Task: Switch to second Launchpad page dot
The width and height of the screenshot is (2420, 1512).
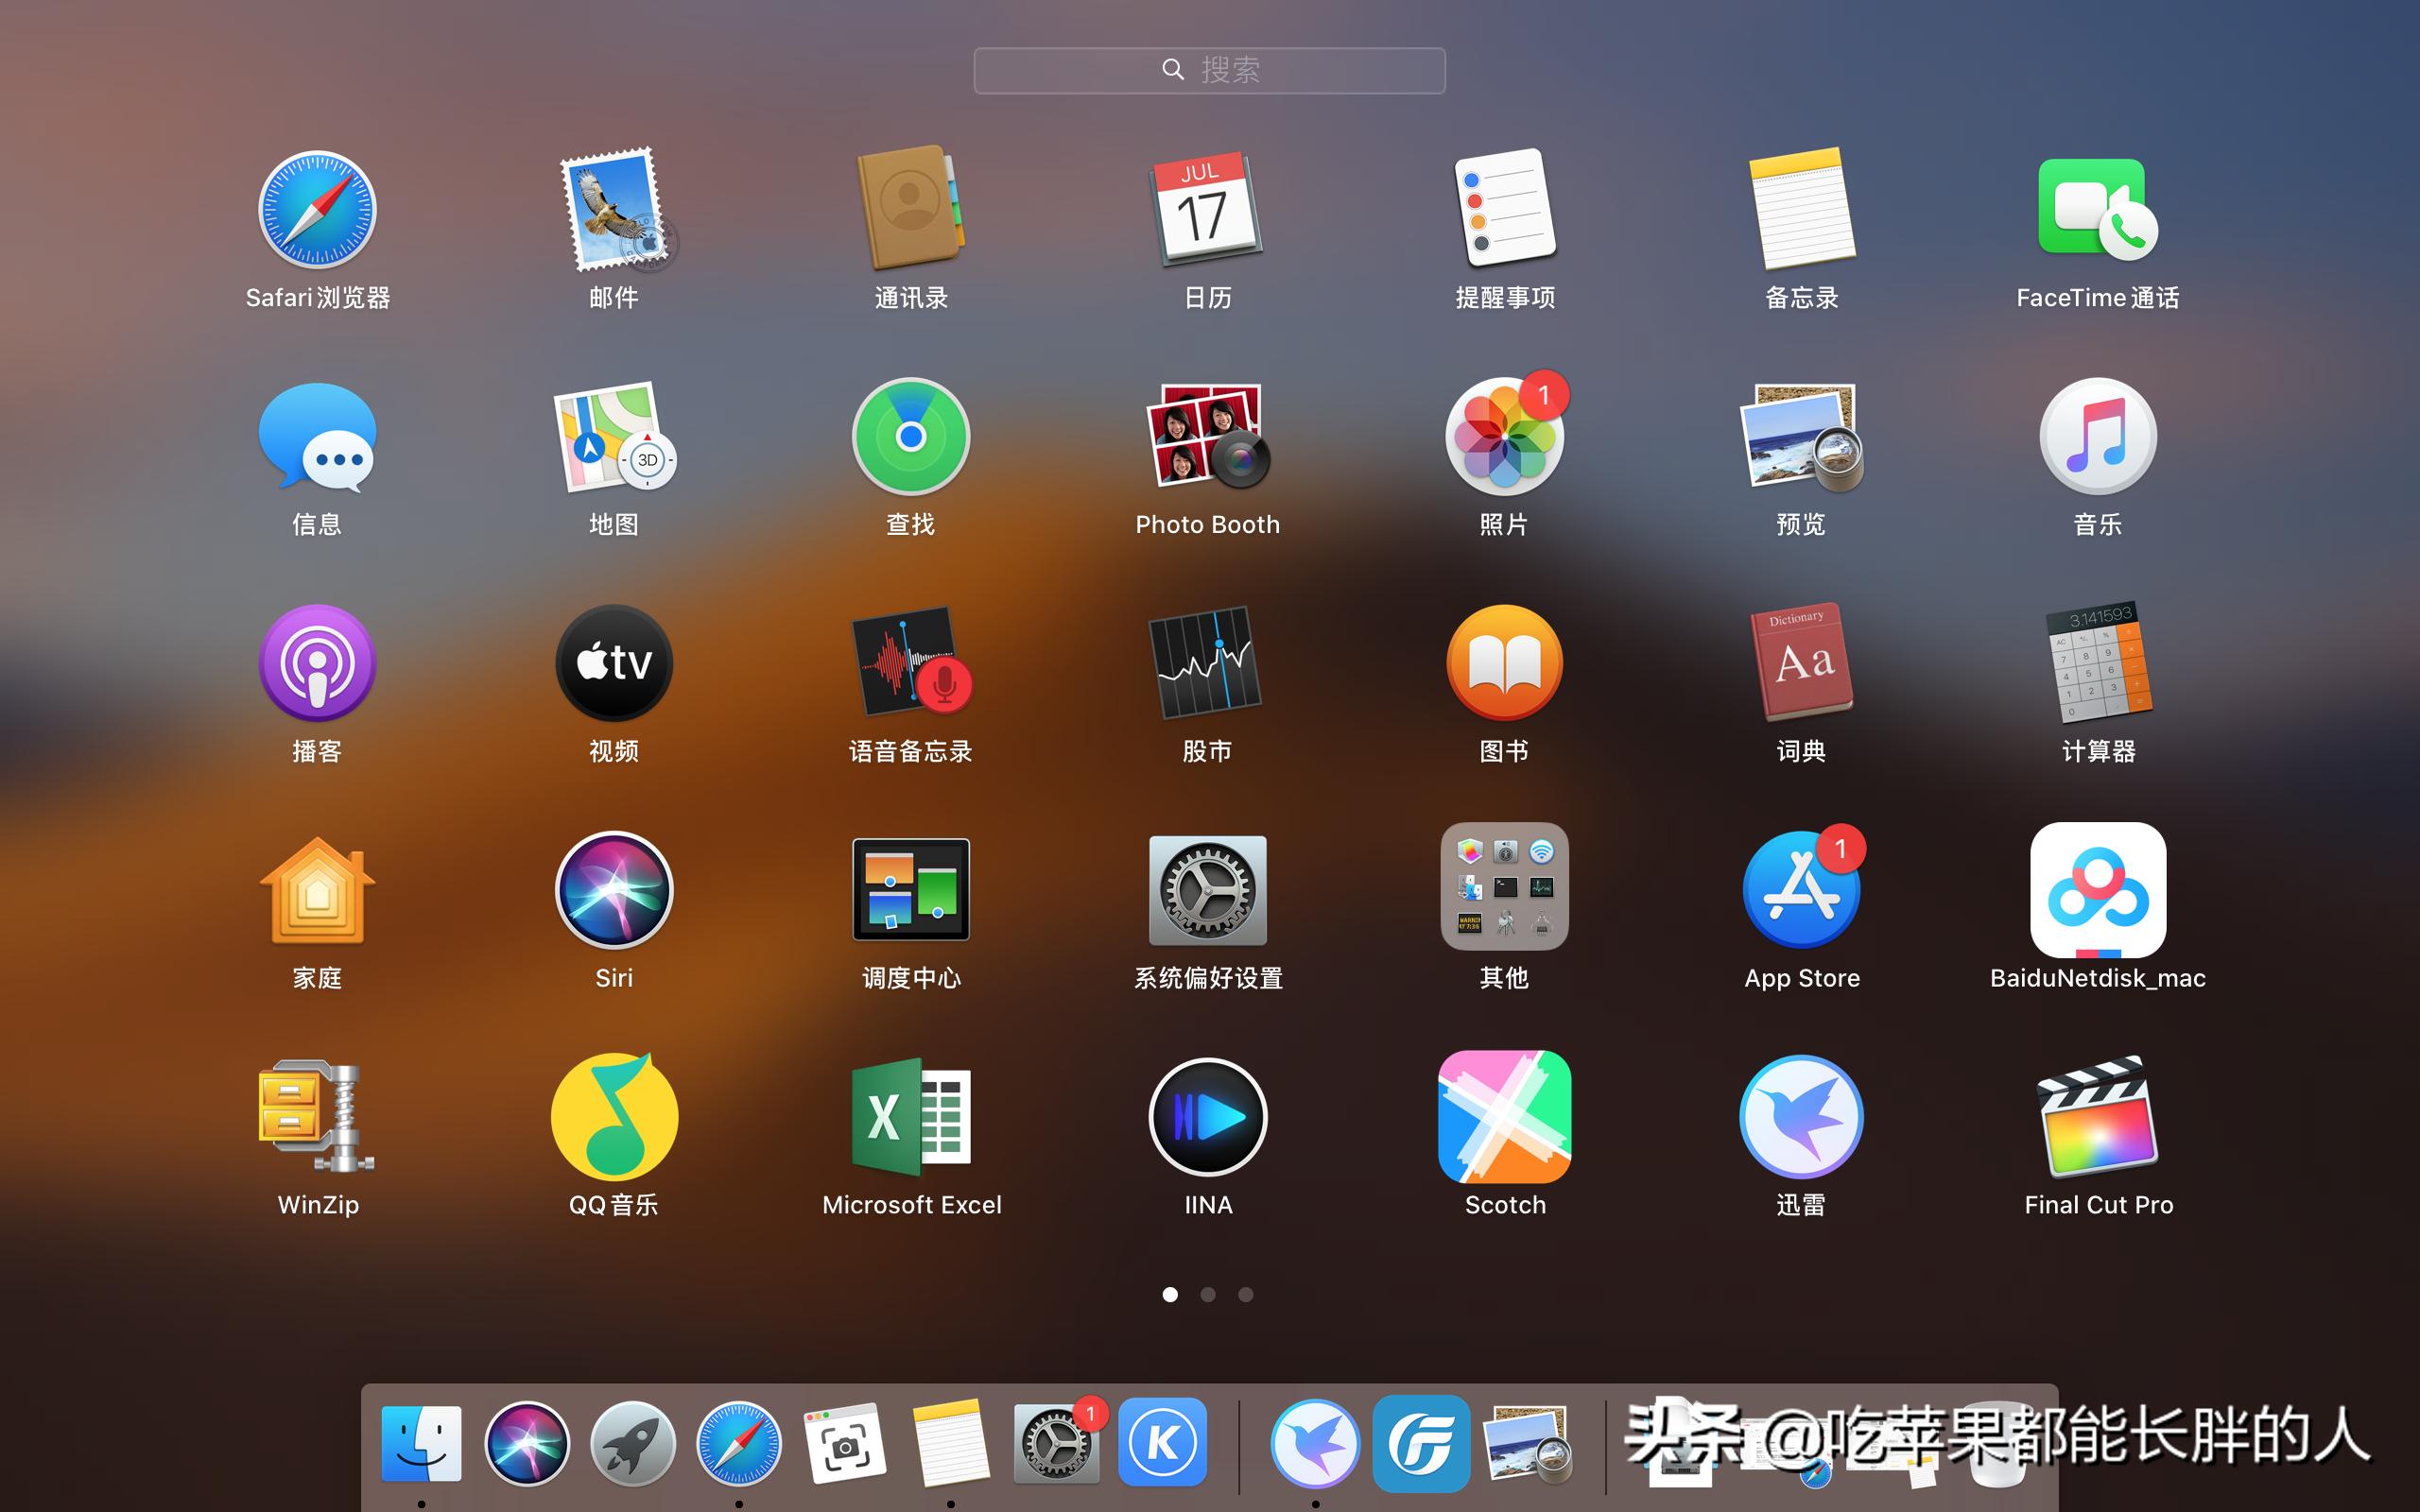Action: click(1208, 1295)
